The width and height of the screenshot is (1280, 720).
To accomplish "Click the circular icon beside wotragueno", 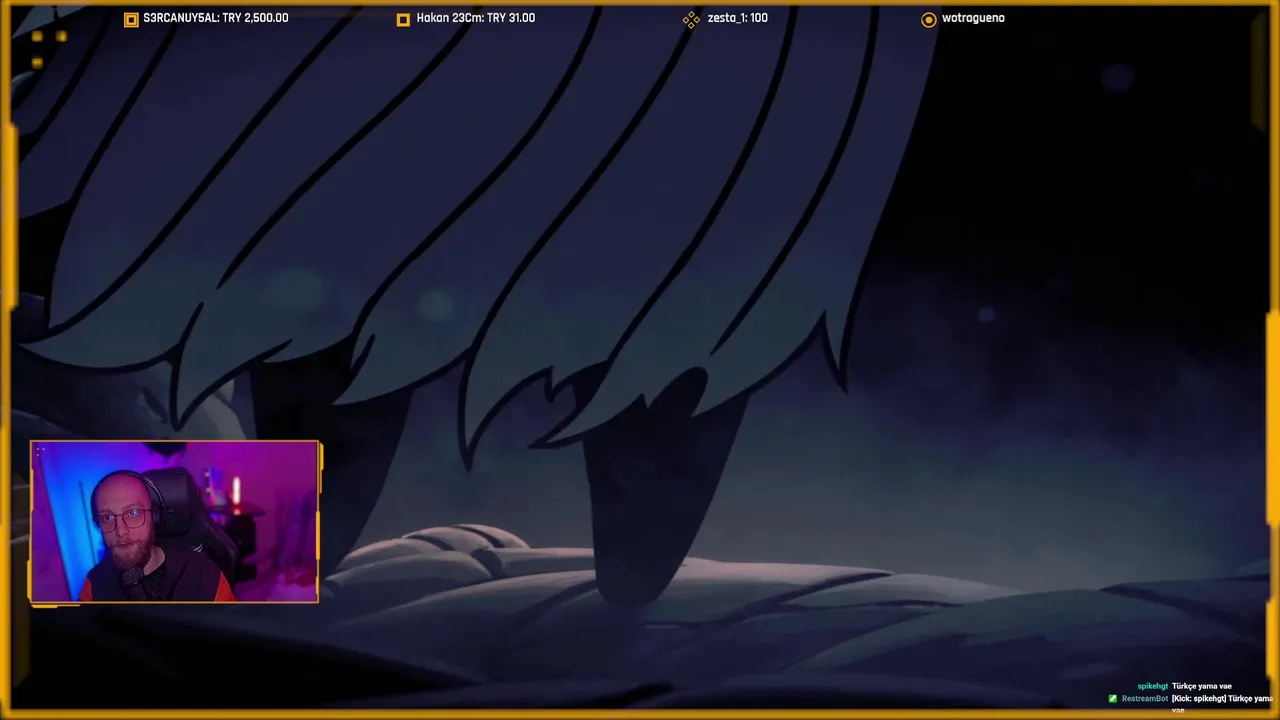I will pyautogui.click(x=929, y=19).
